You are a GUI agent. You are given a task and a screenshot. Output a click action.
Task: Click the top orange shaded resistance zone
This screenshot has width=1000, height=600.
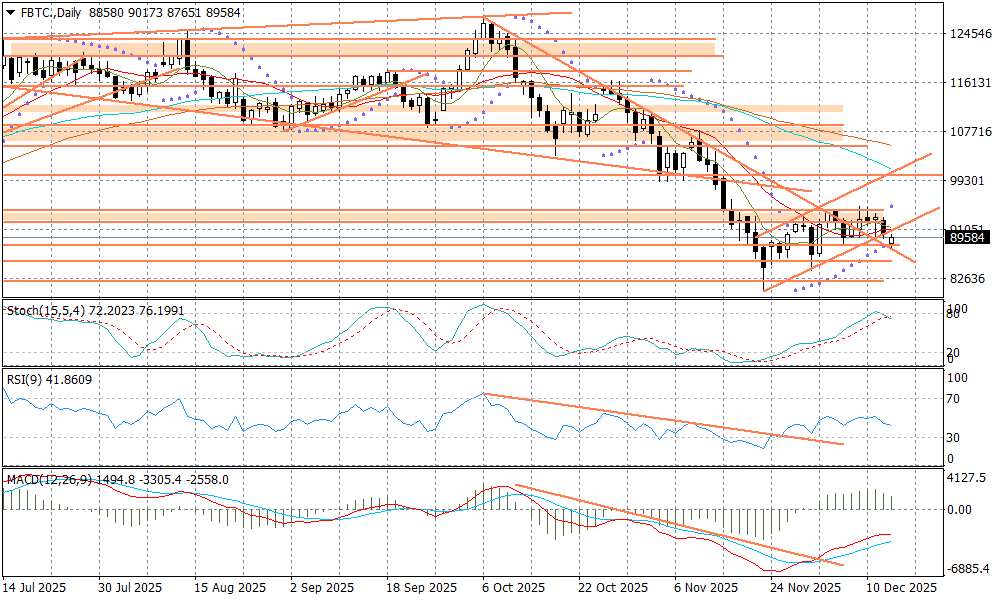360,47
